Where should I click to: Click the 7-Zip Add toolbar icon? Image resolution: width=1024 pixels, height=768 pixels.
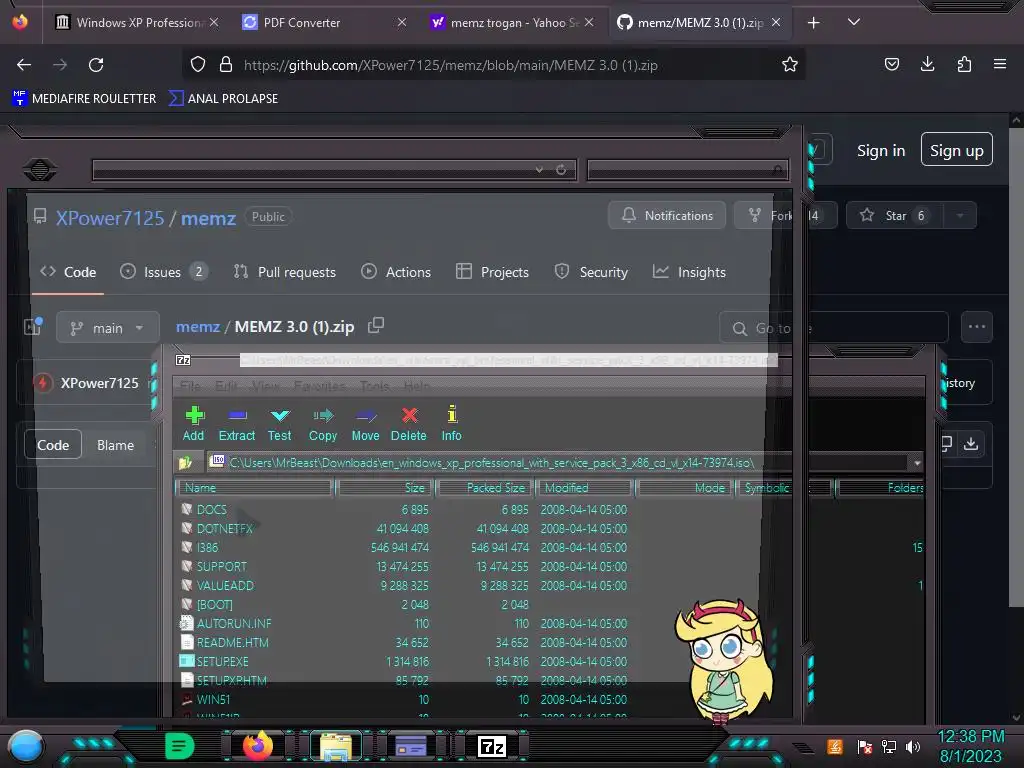pos(193,423)
